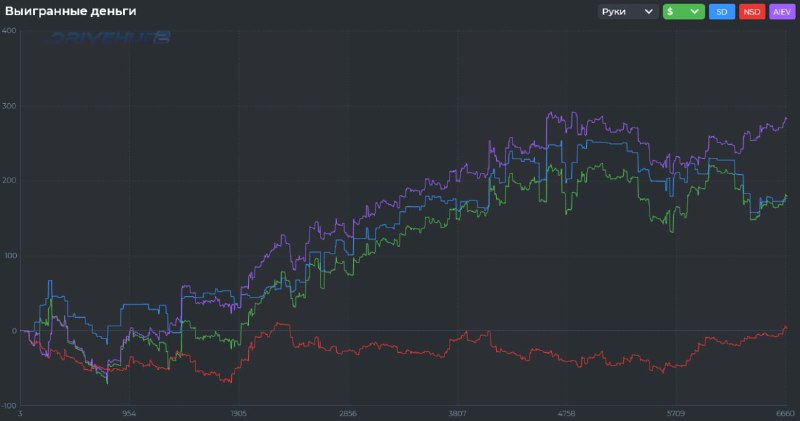Toggle the purple AIEV line button
800x421 pixels.
(781, 12)
